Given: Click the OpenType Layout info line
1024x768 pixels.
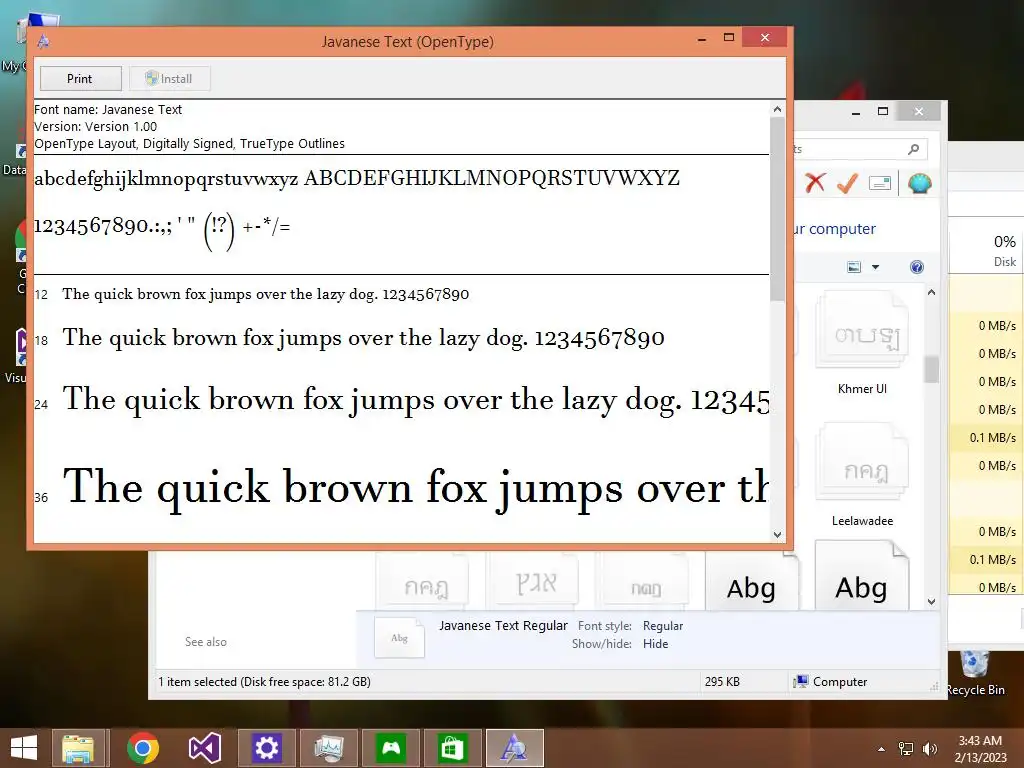Looking at the screenshot, I should pos(189,144).
